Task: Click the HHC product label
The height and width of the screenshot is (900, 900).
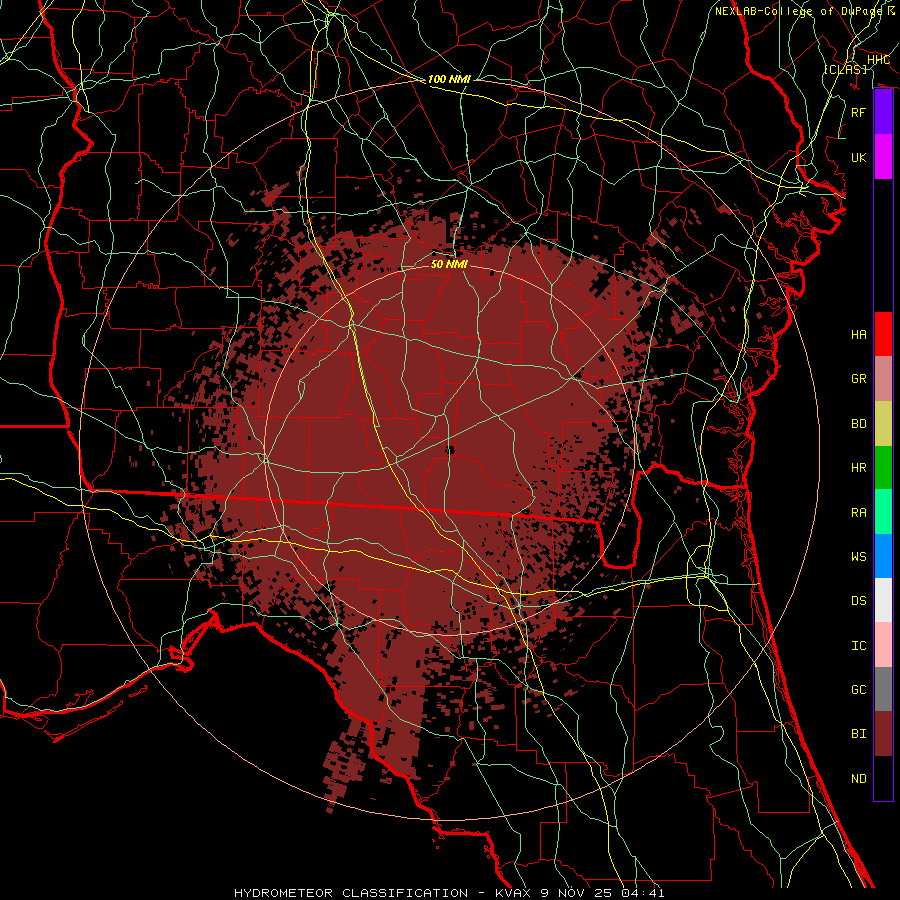Action: (x=878, y=60)
